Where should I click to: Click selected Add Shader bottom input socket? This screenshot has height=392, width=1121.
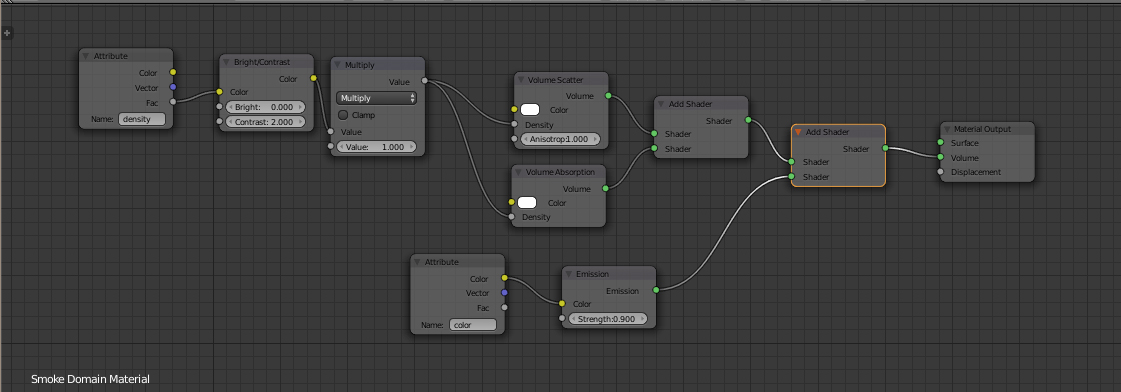coord(791,176)
